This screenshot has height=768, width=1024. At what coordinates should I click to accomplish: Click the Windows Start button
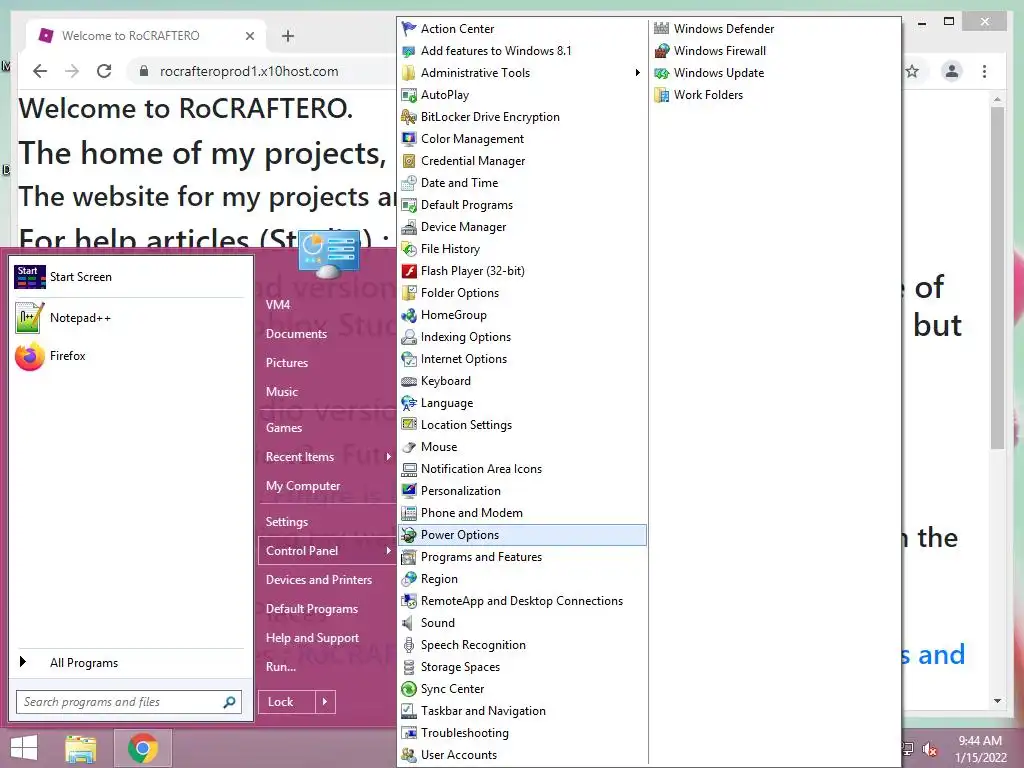[x=24, y=748]
